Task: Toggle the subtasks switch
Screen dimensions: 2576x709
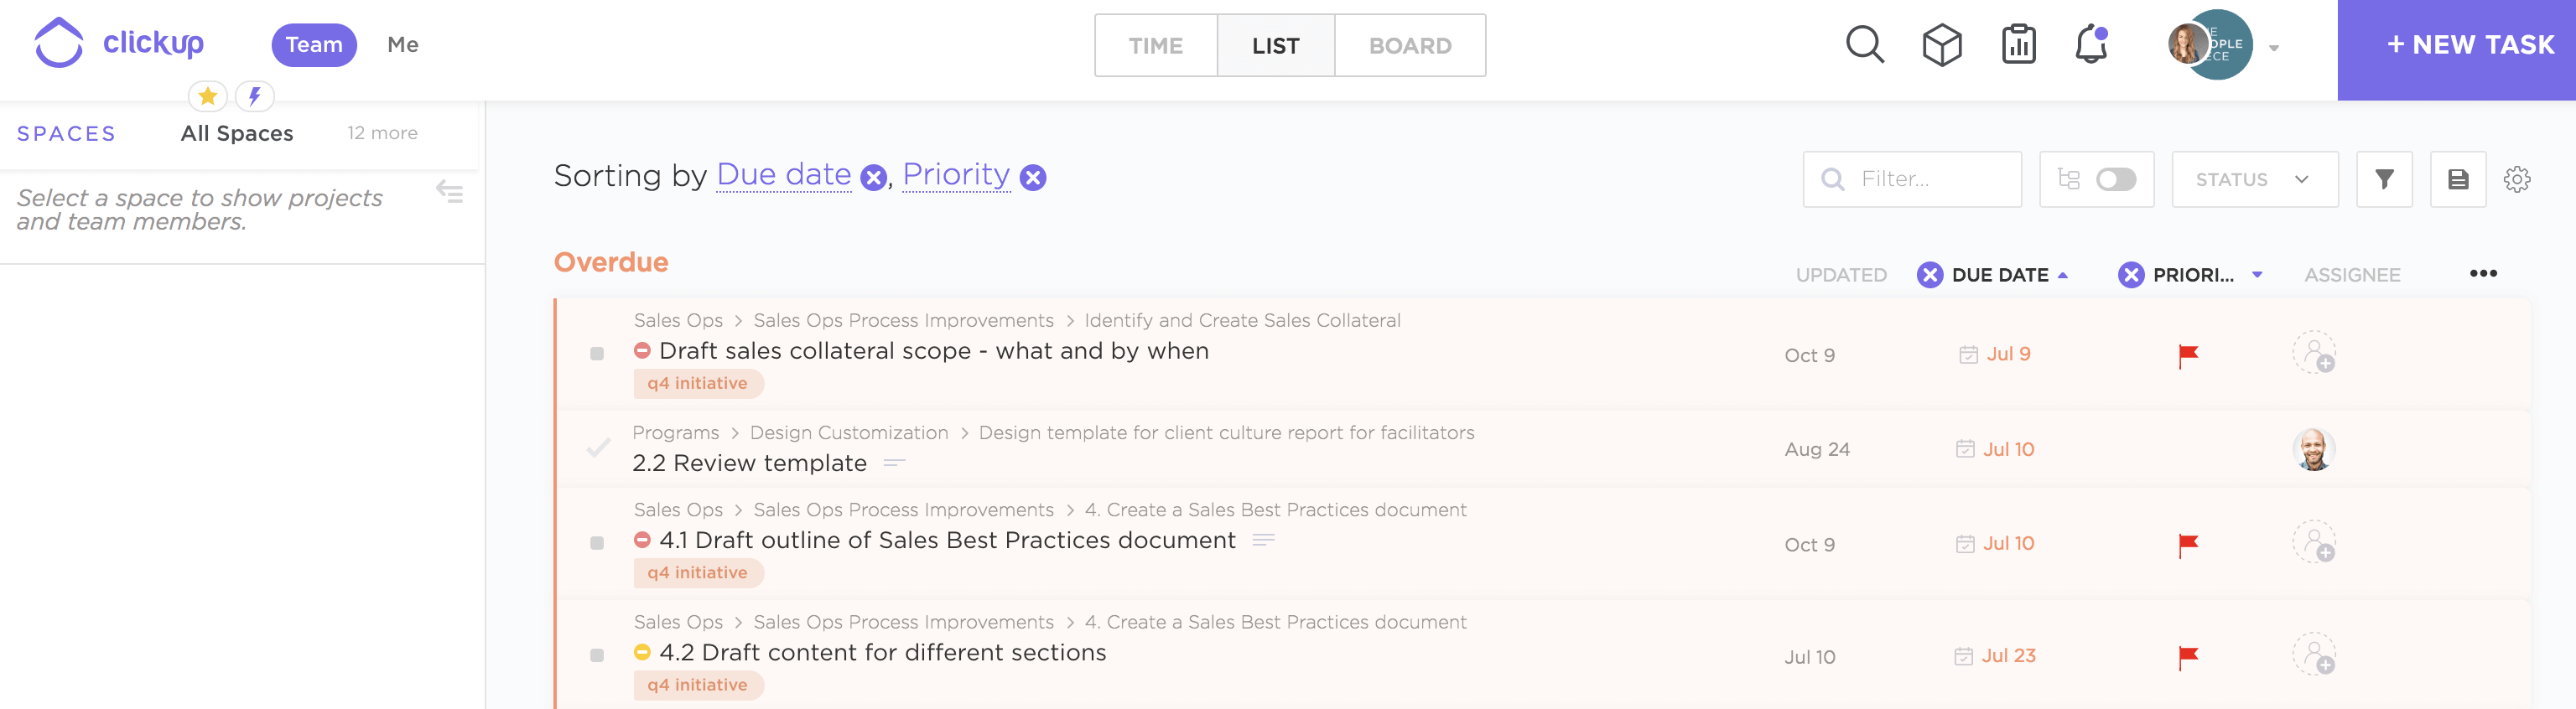Action: pos(2115,179)
